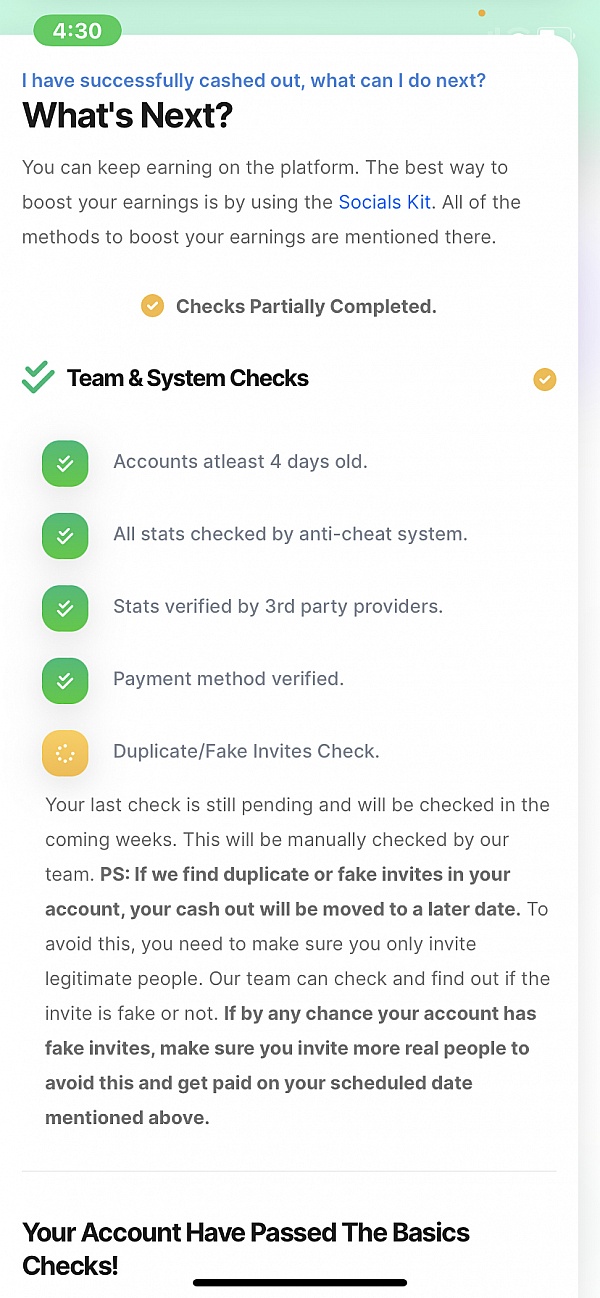Tap the green double-check Team & System icon

[38, 378]
